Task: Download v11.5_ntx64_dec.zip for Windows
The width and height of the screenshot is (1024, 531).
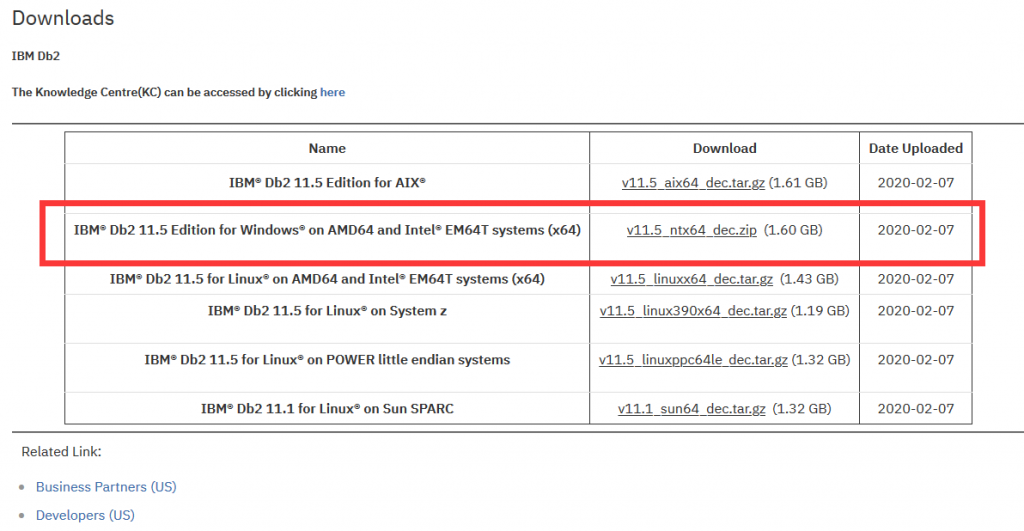Action: pyautogui.click(x=692, y=230)
